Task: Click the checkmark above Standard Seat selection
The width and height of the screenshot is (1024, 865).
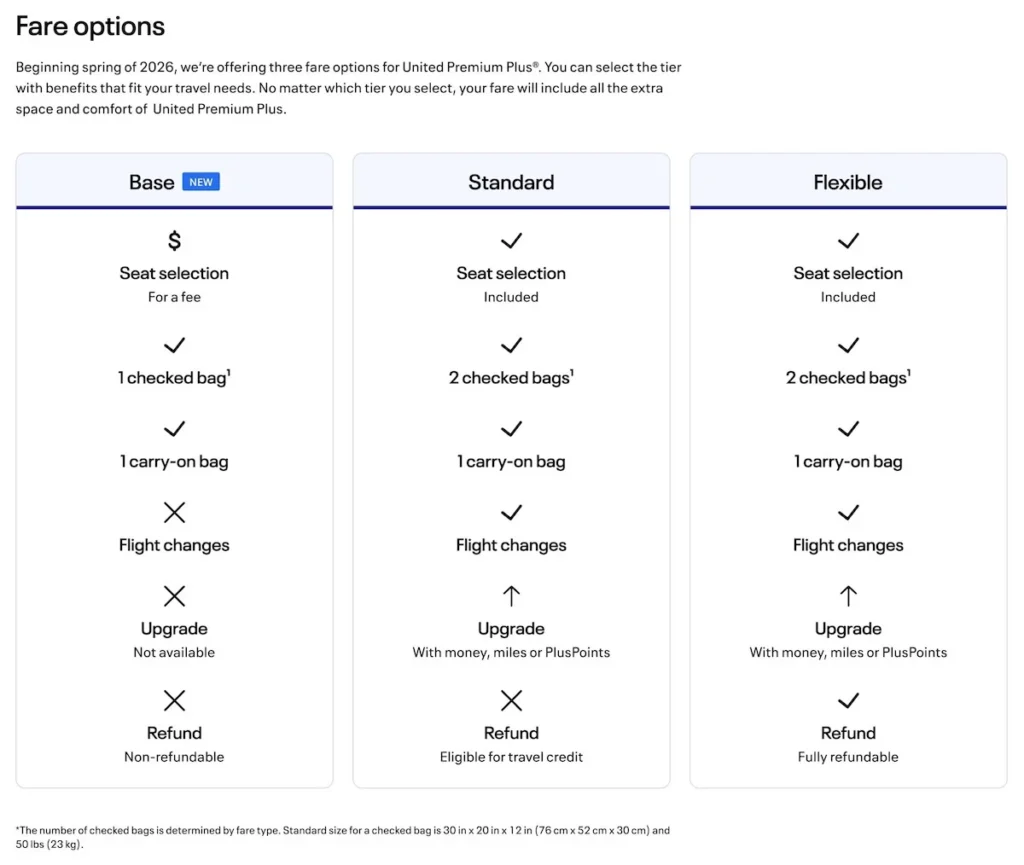Action: pos(511,241)
